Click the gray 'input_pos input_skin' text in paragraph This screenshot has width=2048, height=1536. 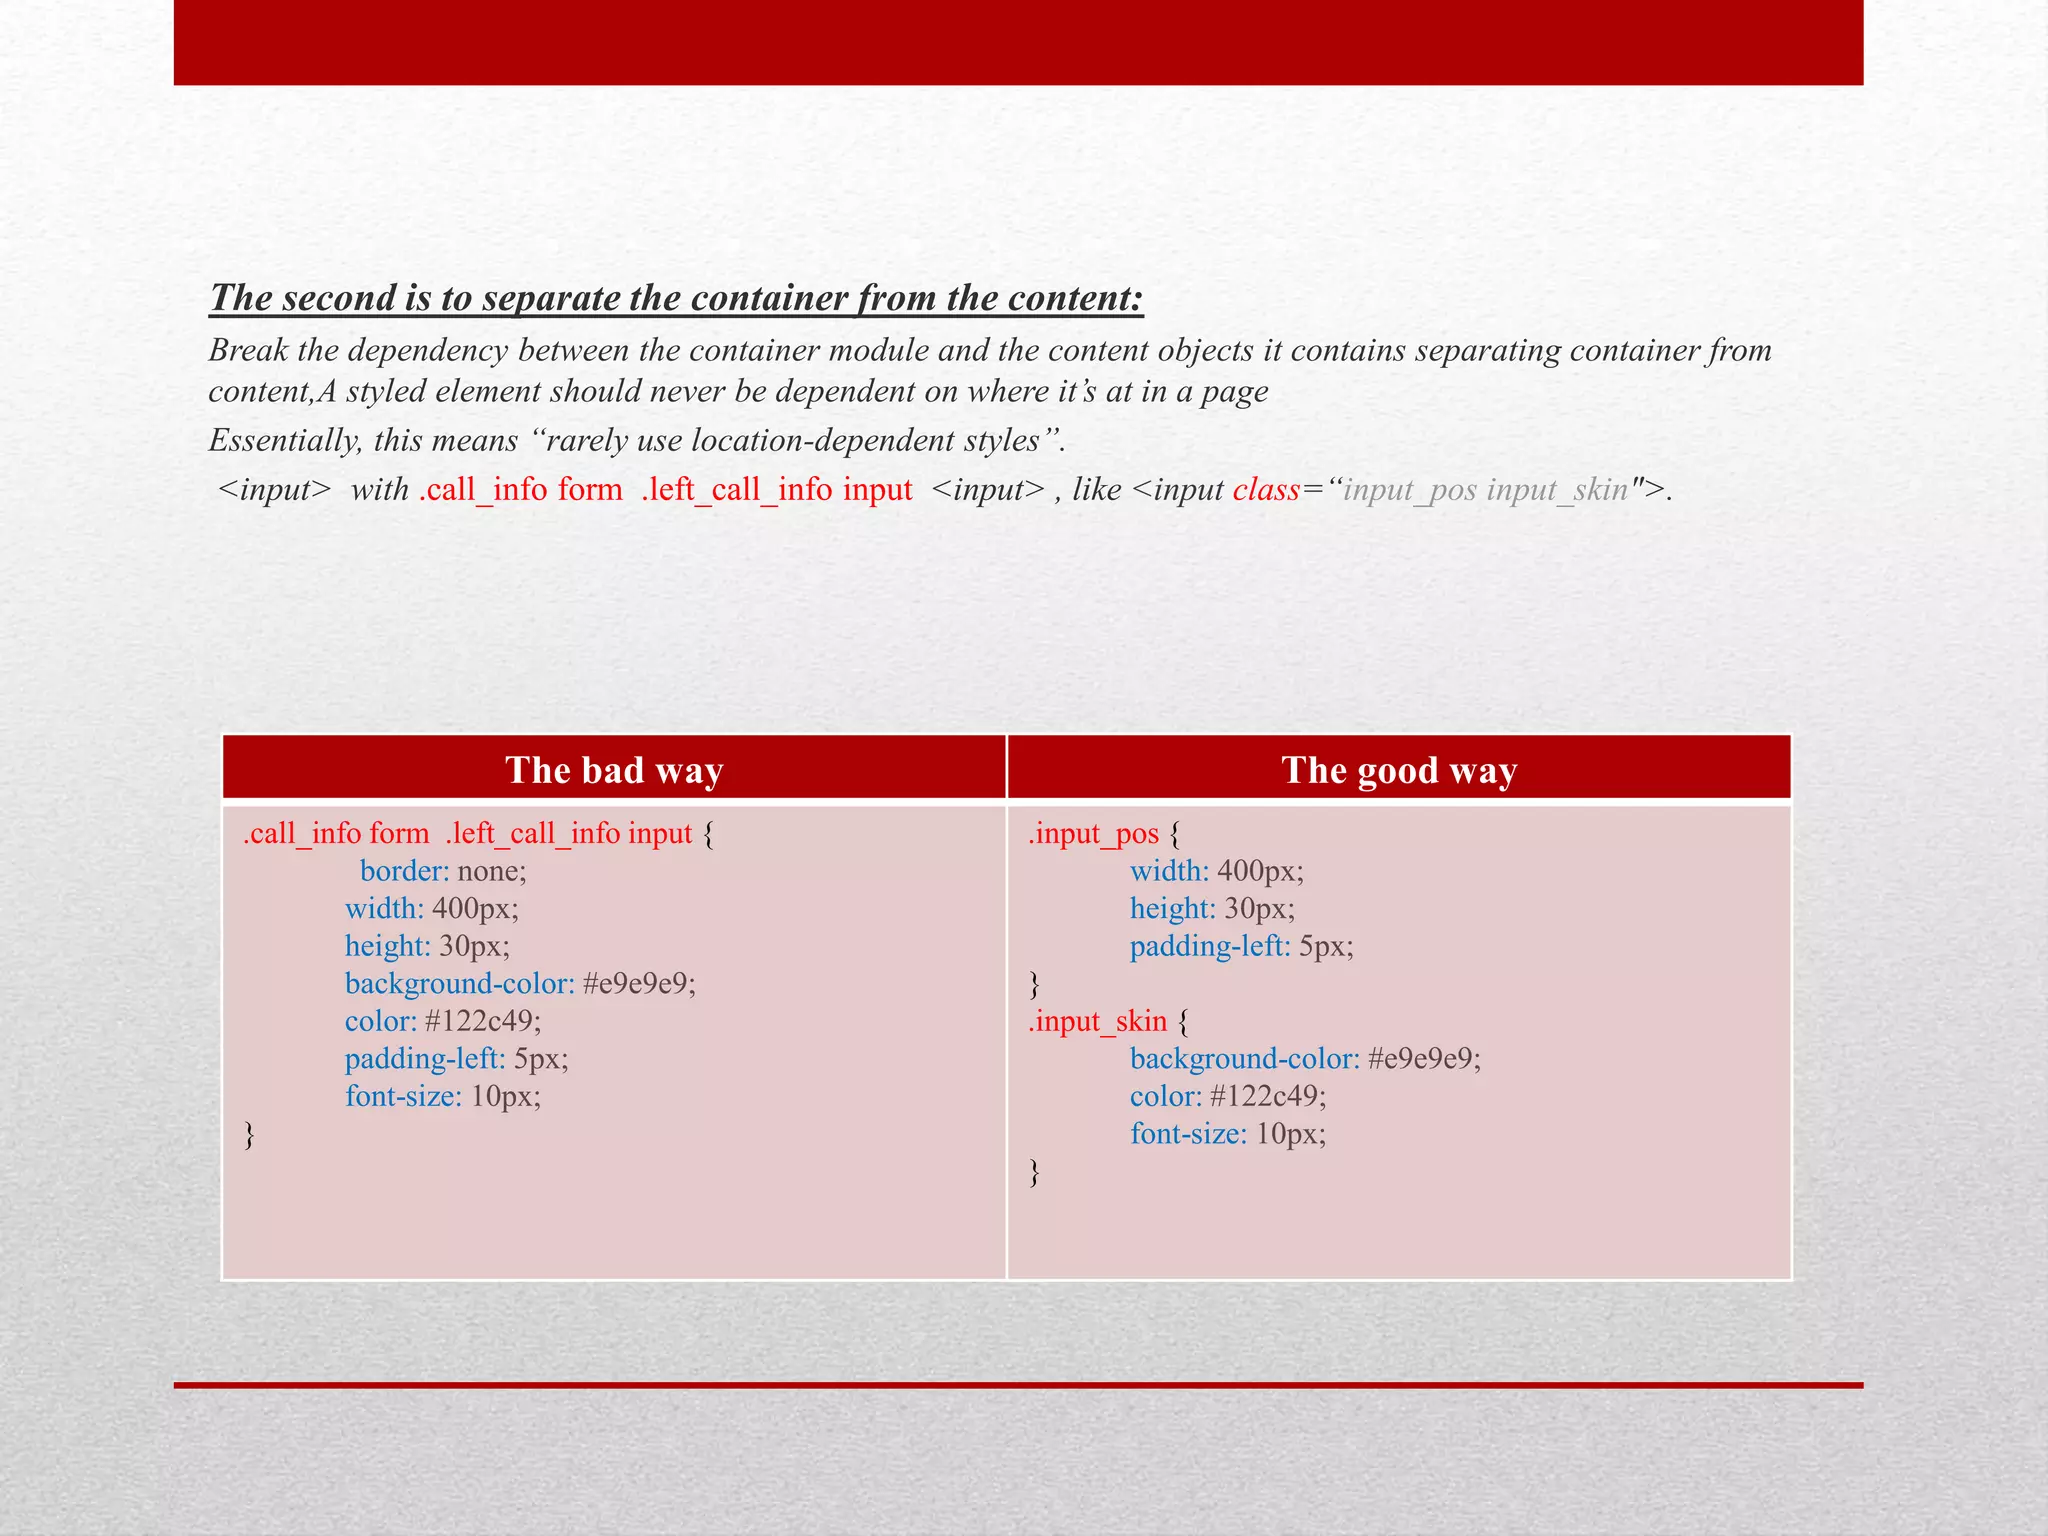(1485, 489)
